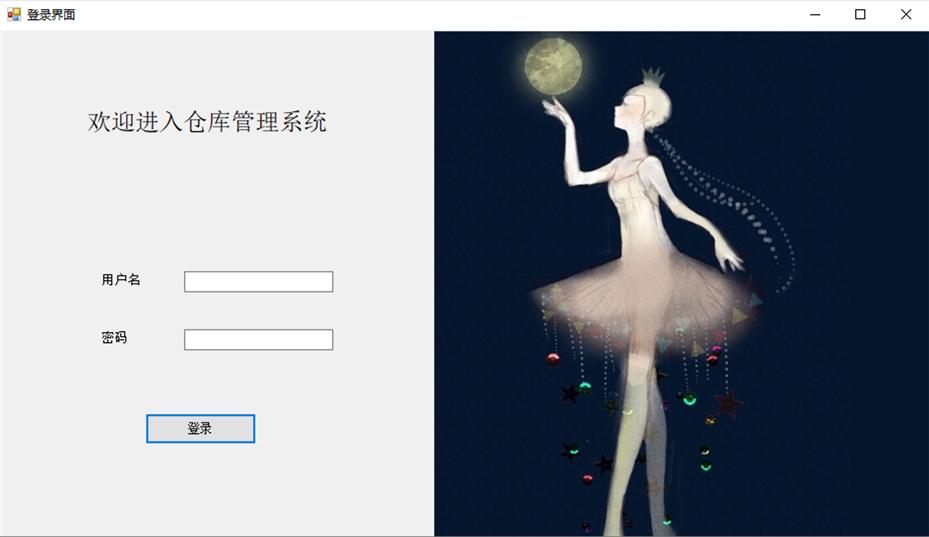The width and height of the screenshot is (929, 537).
Task: Click the app icon in title bar
Action: coord(14,14)
